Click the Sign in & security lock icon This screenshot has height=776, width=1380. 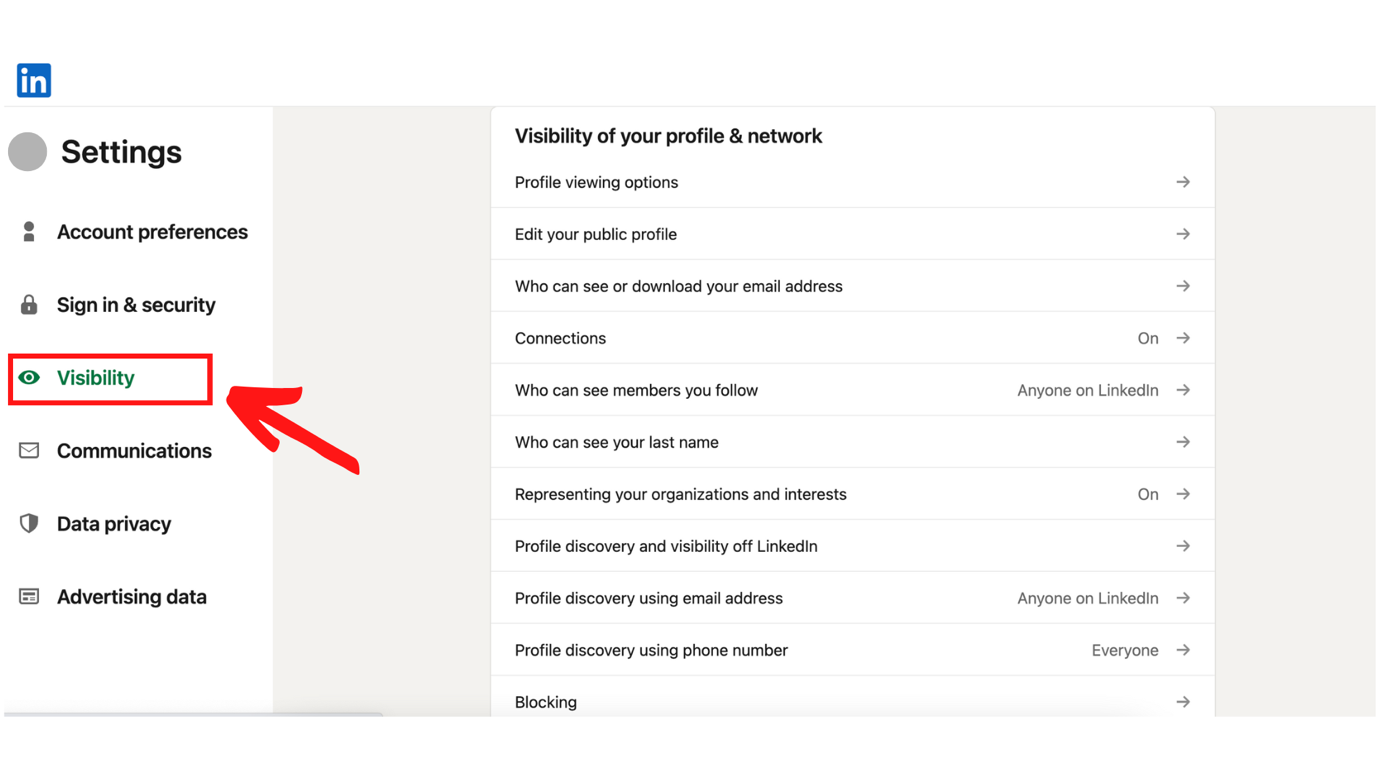coord(29,305)
